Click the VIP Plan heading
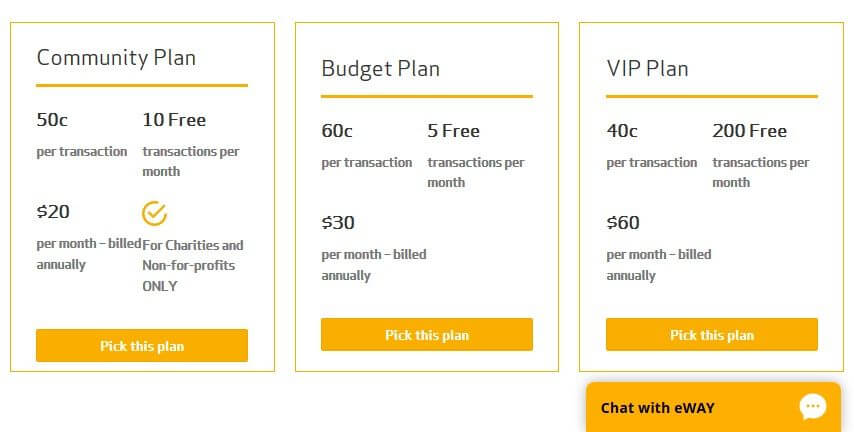This screenshot has width=854, height=432. (648, 69)
